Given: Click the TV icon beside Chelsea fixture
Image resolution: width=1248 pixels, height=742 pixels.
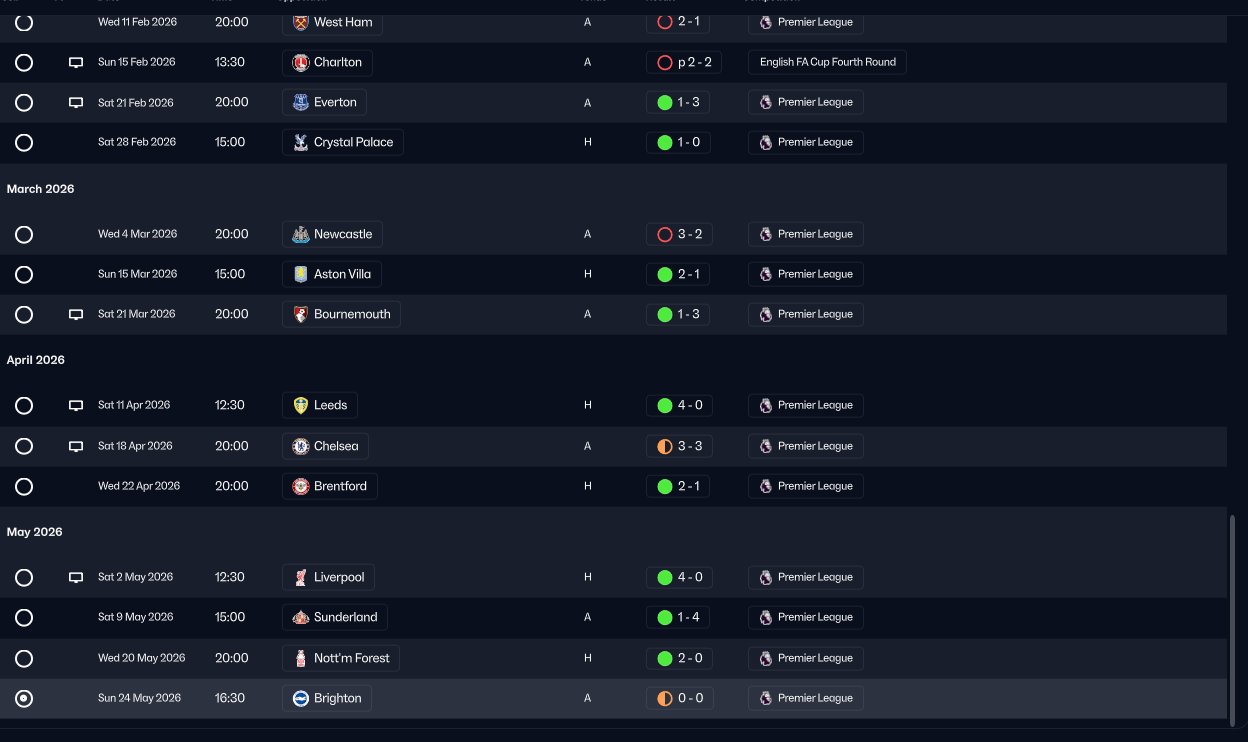Looking at the screenshot, I should (76, 446).
